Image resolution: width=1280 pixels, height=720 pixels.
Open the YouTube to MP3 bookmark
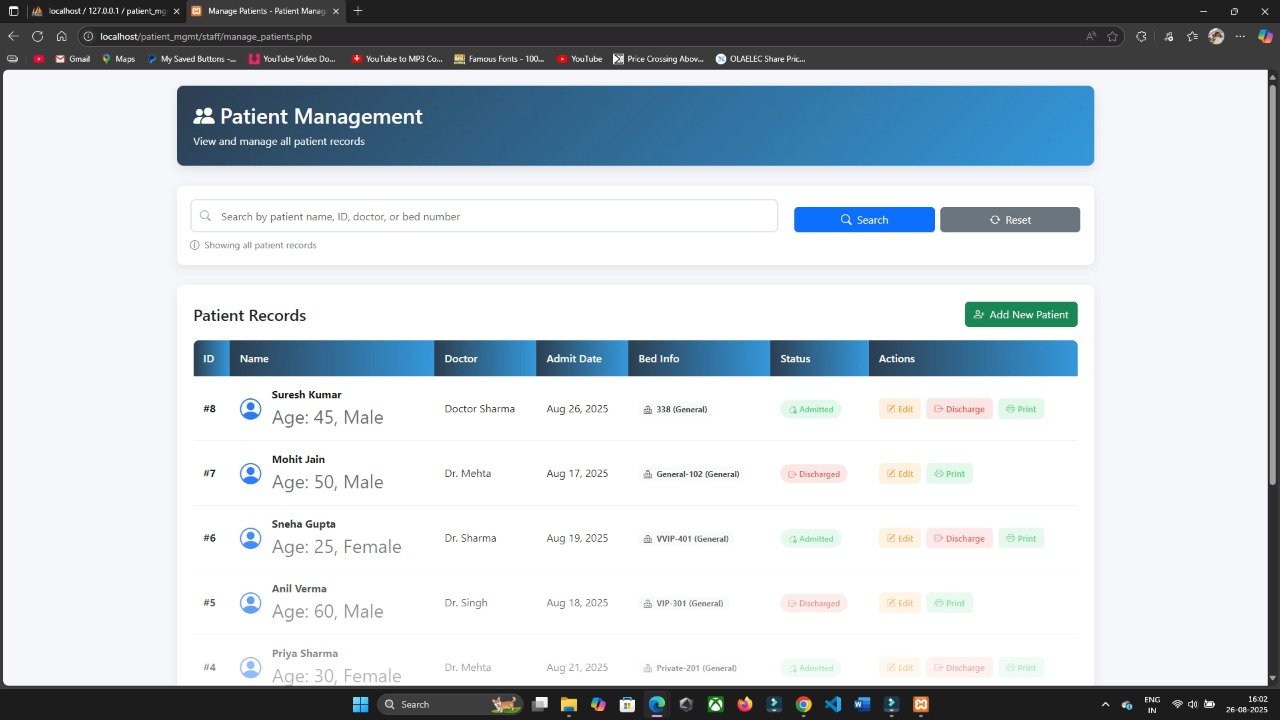397,59
